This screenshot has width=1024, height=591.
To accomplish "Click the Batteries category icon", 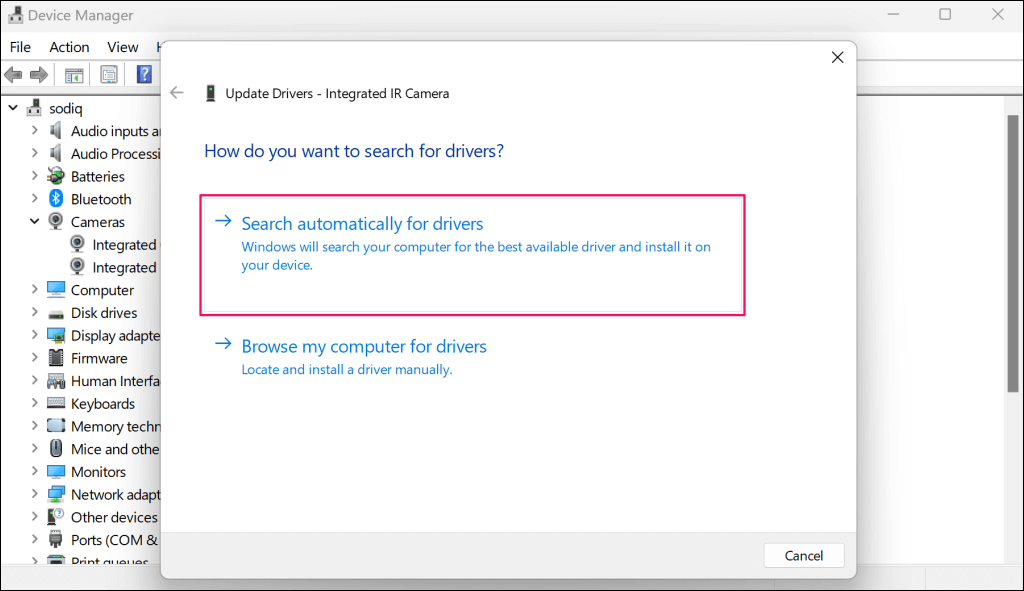I will [57, 176].
